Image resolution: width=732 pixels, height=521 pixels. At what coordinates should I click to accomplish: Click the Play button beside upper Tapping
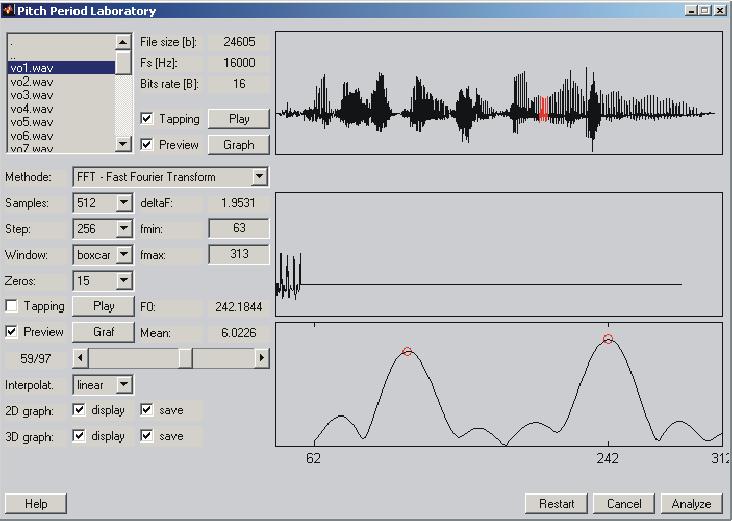[x=239, y=119]
